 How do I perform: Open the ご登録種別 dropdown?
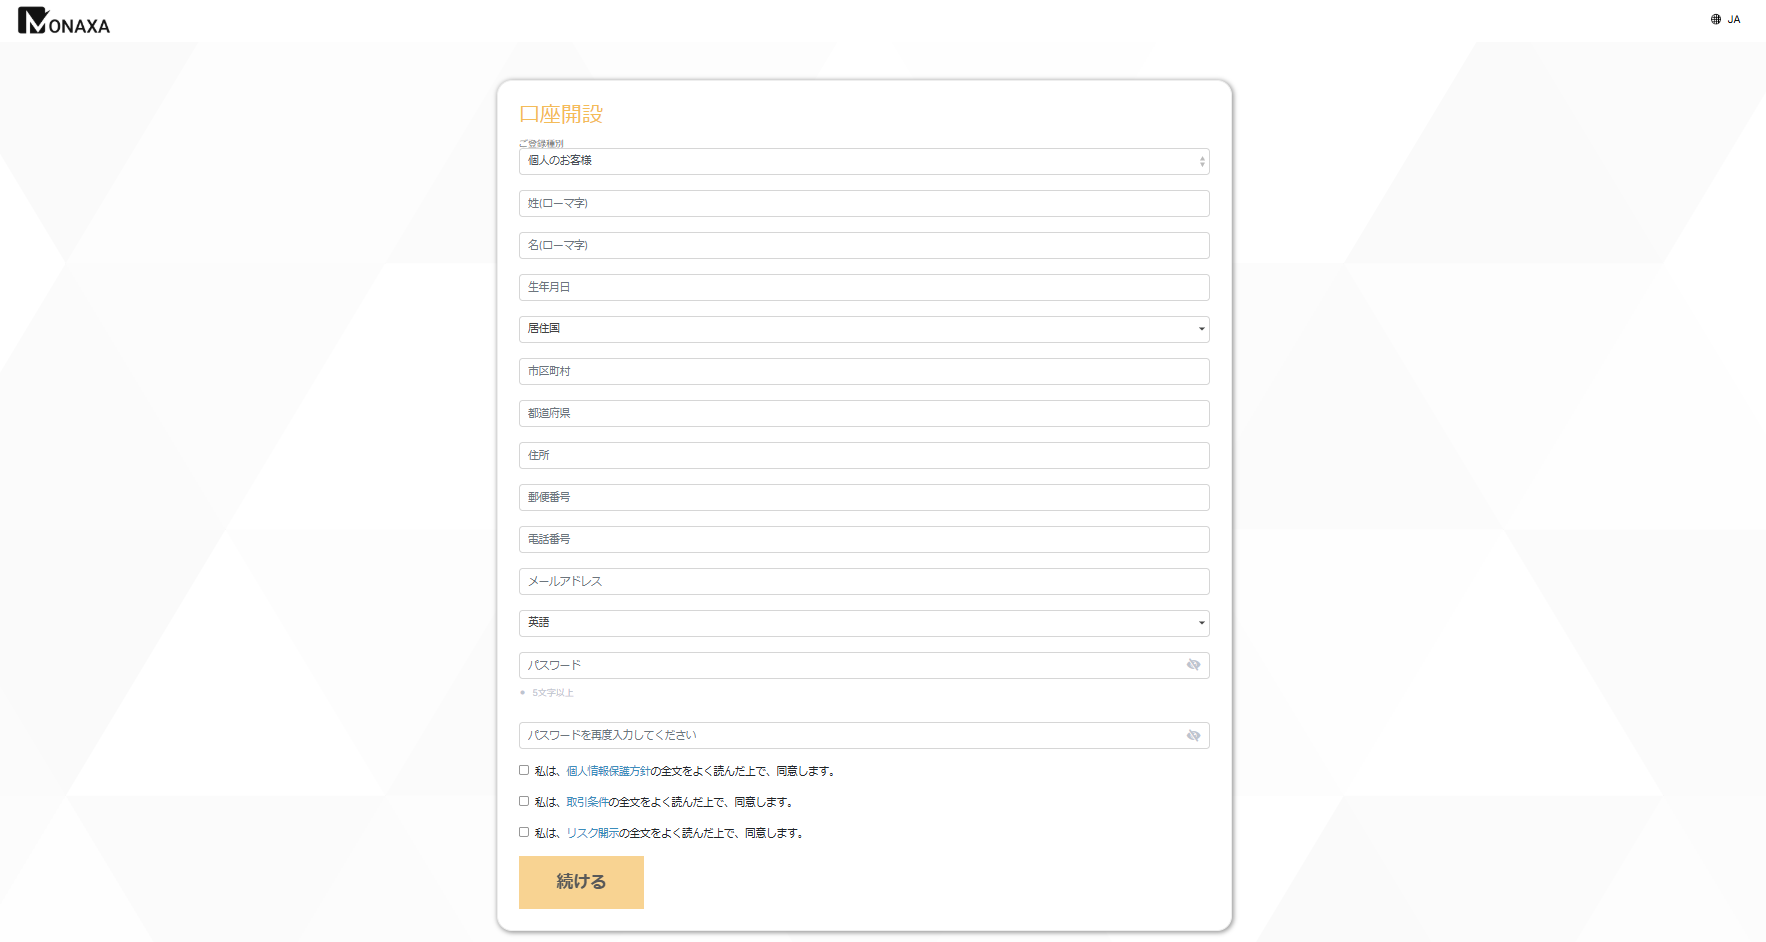pyautogui.click(x=863, y=161)
